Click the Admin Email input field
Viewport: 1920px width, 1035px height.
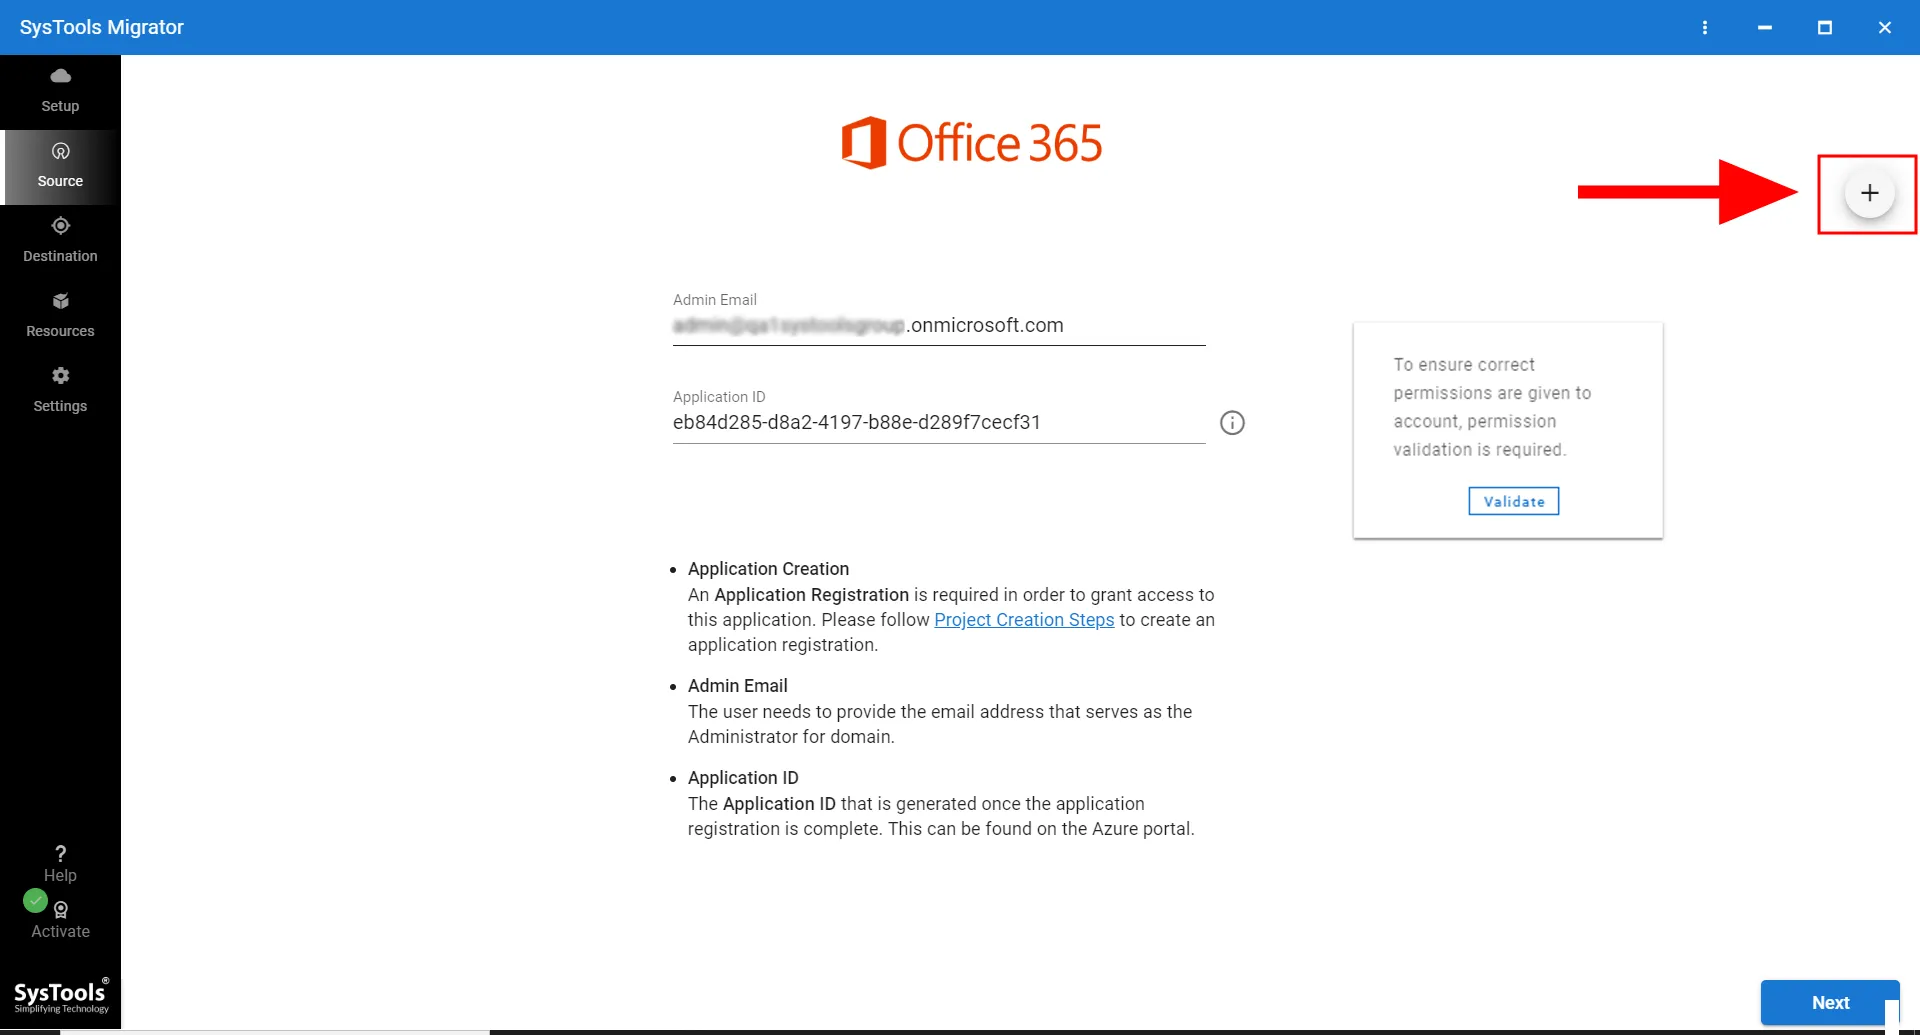tap(939, 326)
